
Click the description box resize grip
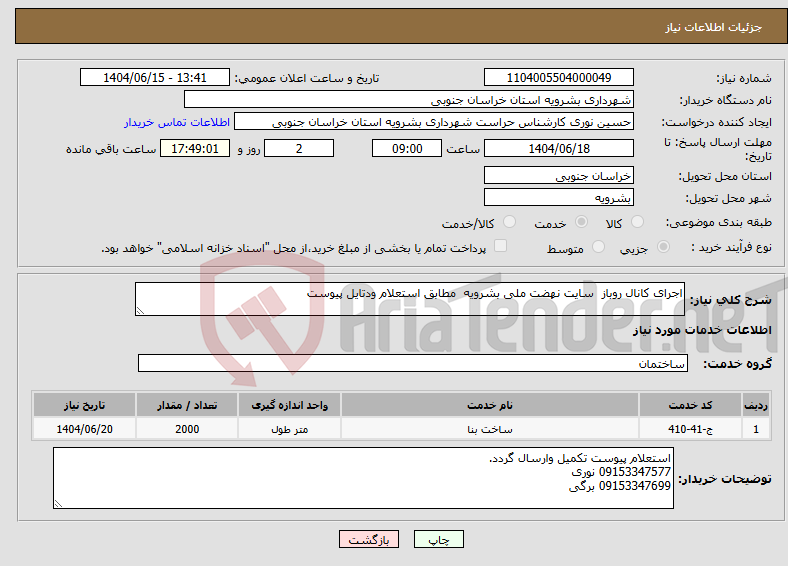140,311
